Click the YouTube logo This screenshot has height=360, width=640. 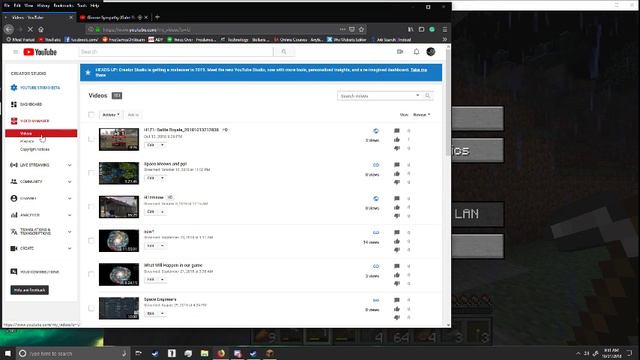40,52
